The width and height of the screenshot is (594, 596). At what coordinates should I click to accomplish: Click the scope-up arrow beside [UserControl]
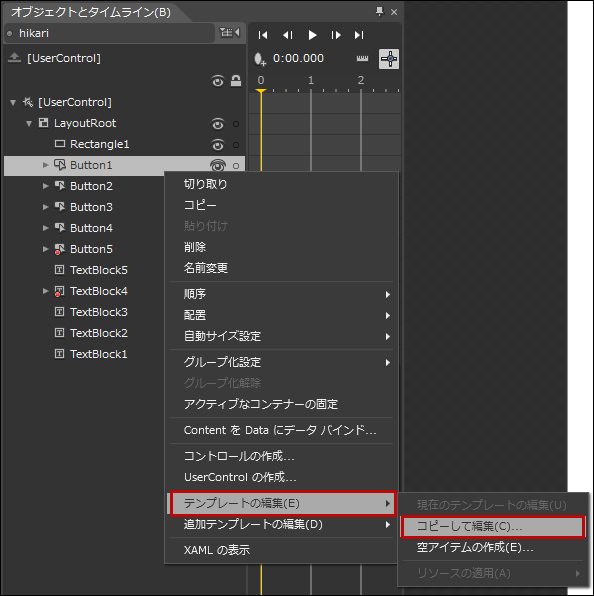point(14,58)
